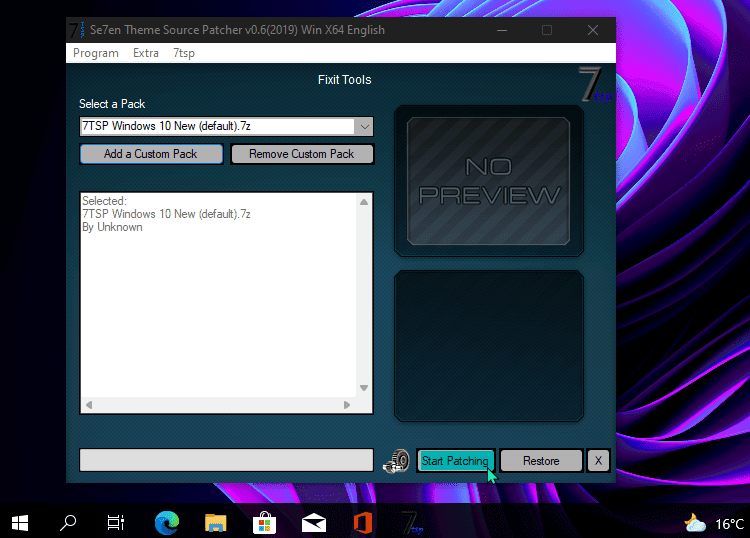
Task: Click the empty progress bar at the bottom
Action: point(226,460)
